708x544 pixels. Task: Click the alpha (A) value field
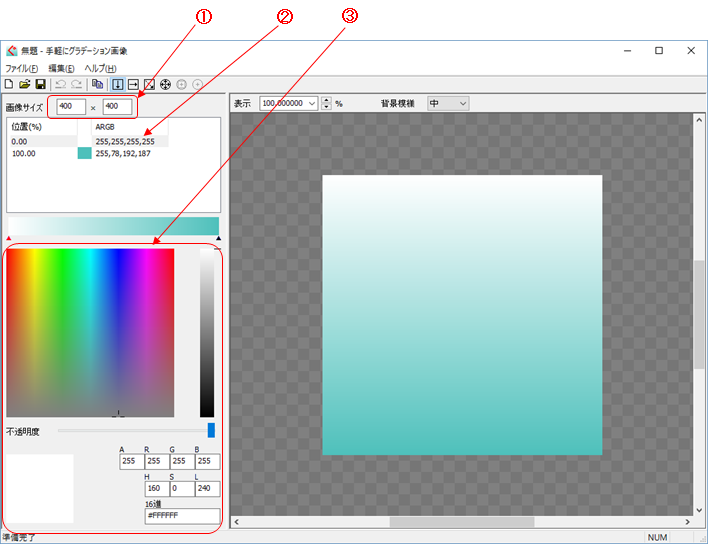tap(131, 461)
